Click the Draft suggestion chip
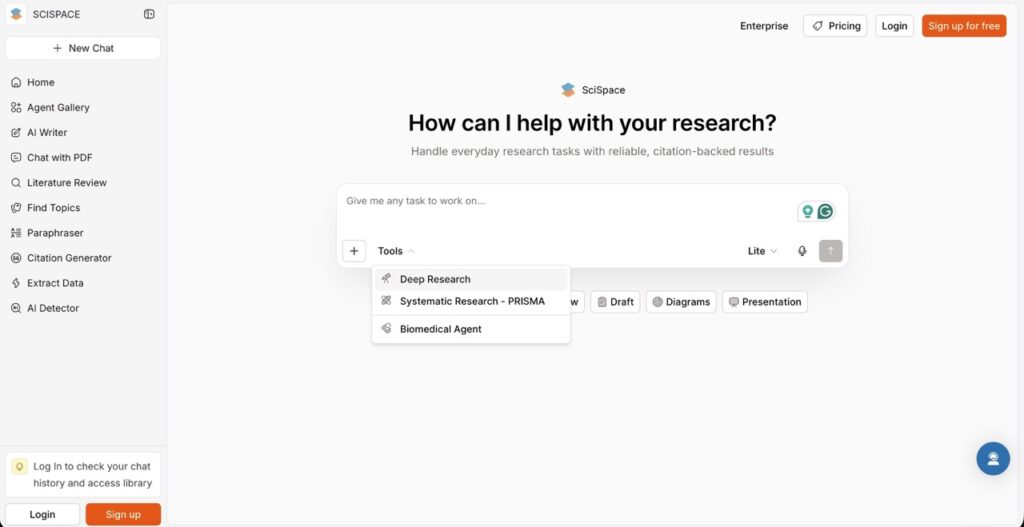The width and height of the screenshot is (1024, 527). (x=615, y=302)
